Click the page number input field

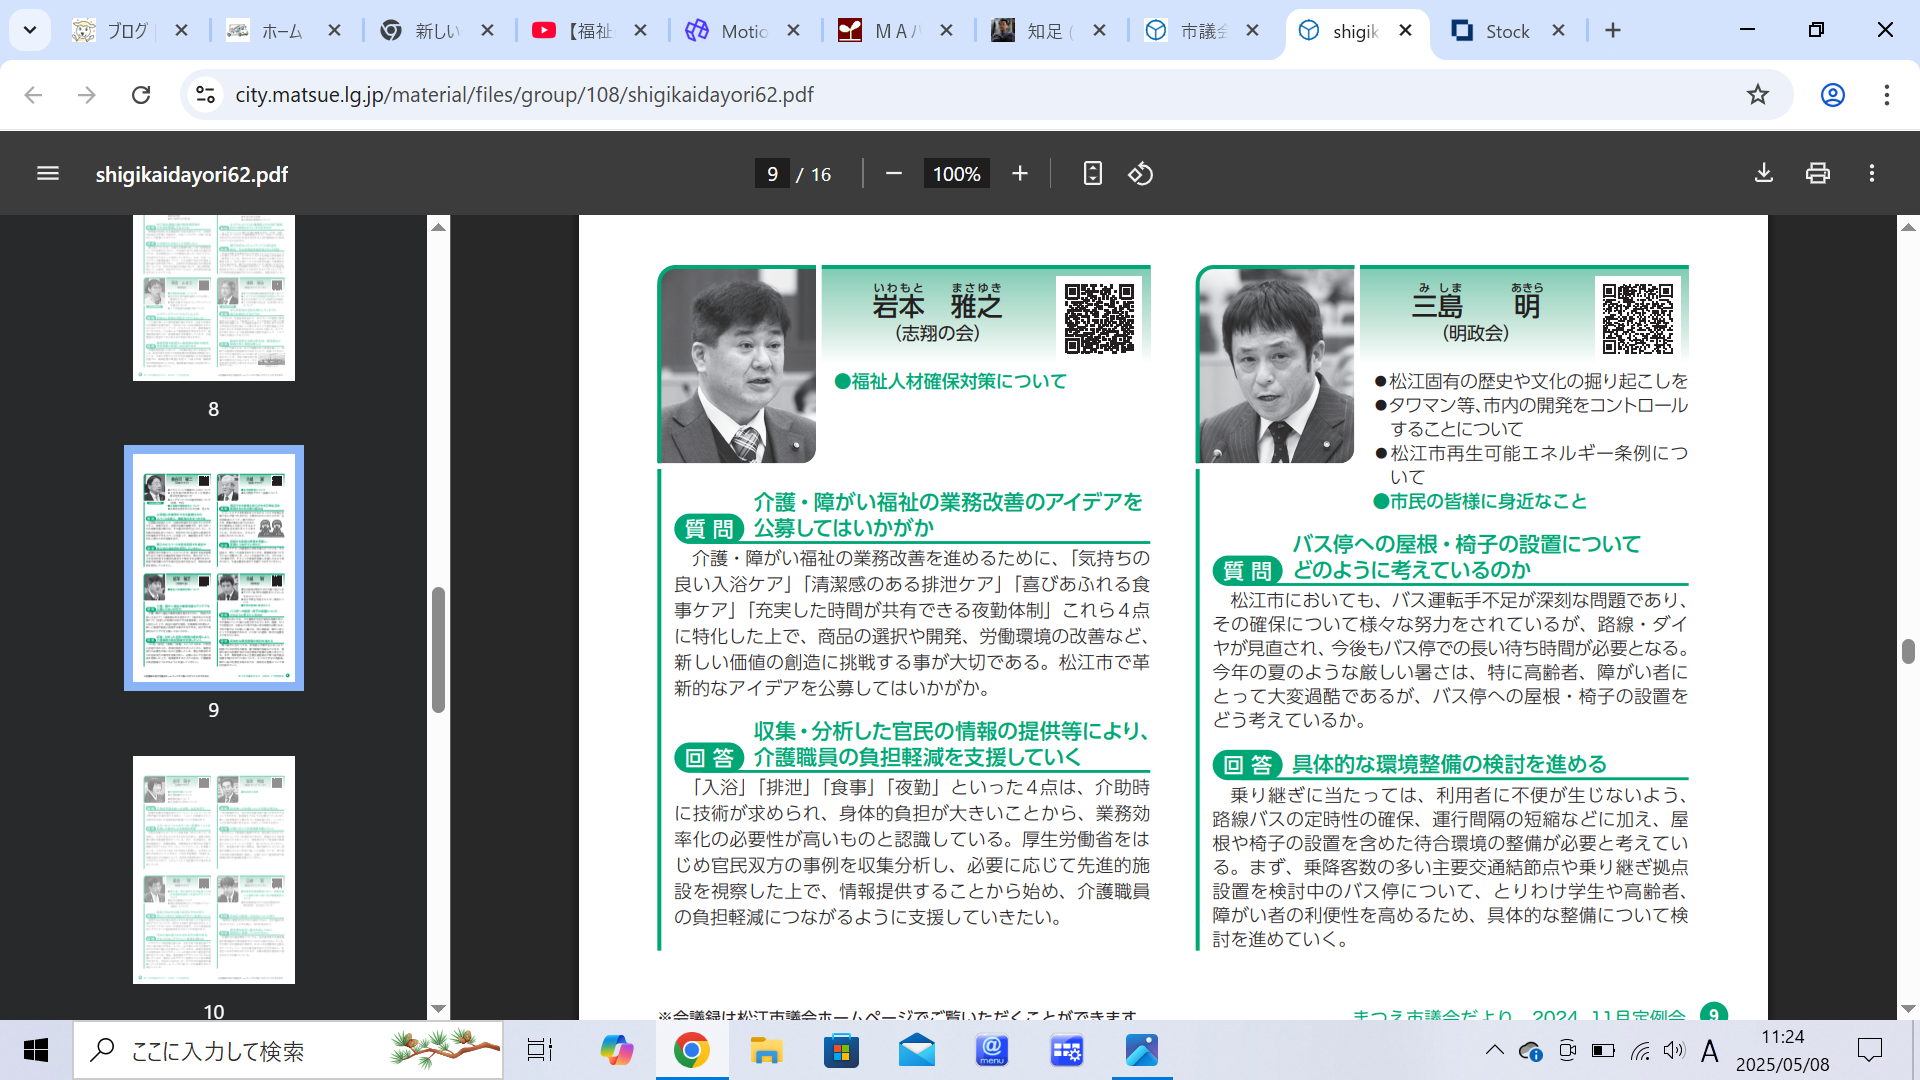pyautogui.click(x=772, y=174)
